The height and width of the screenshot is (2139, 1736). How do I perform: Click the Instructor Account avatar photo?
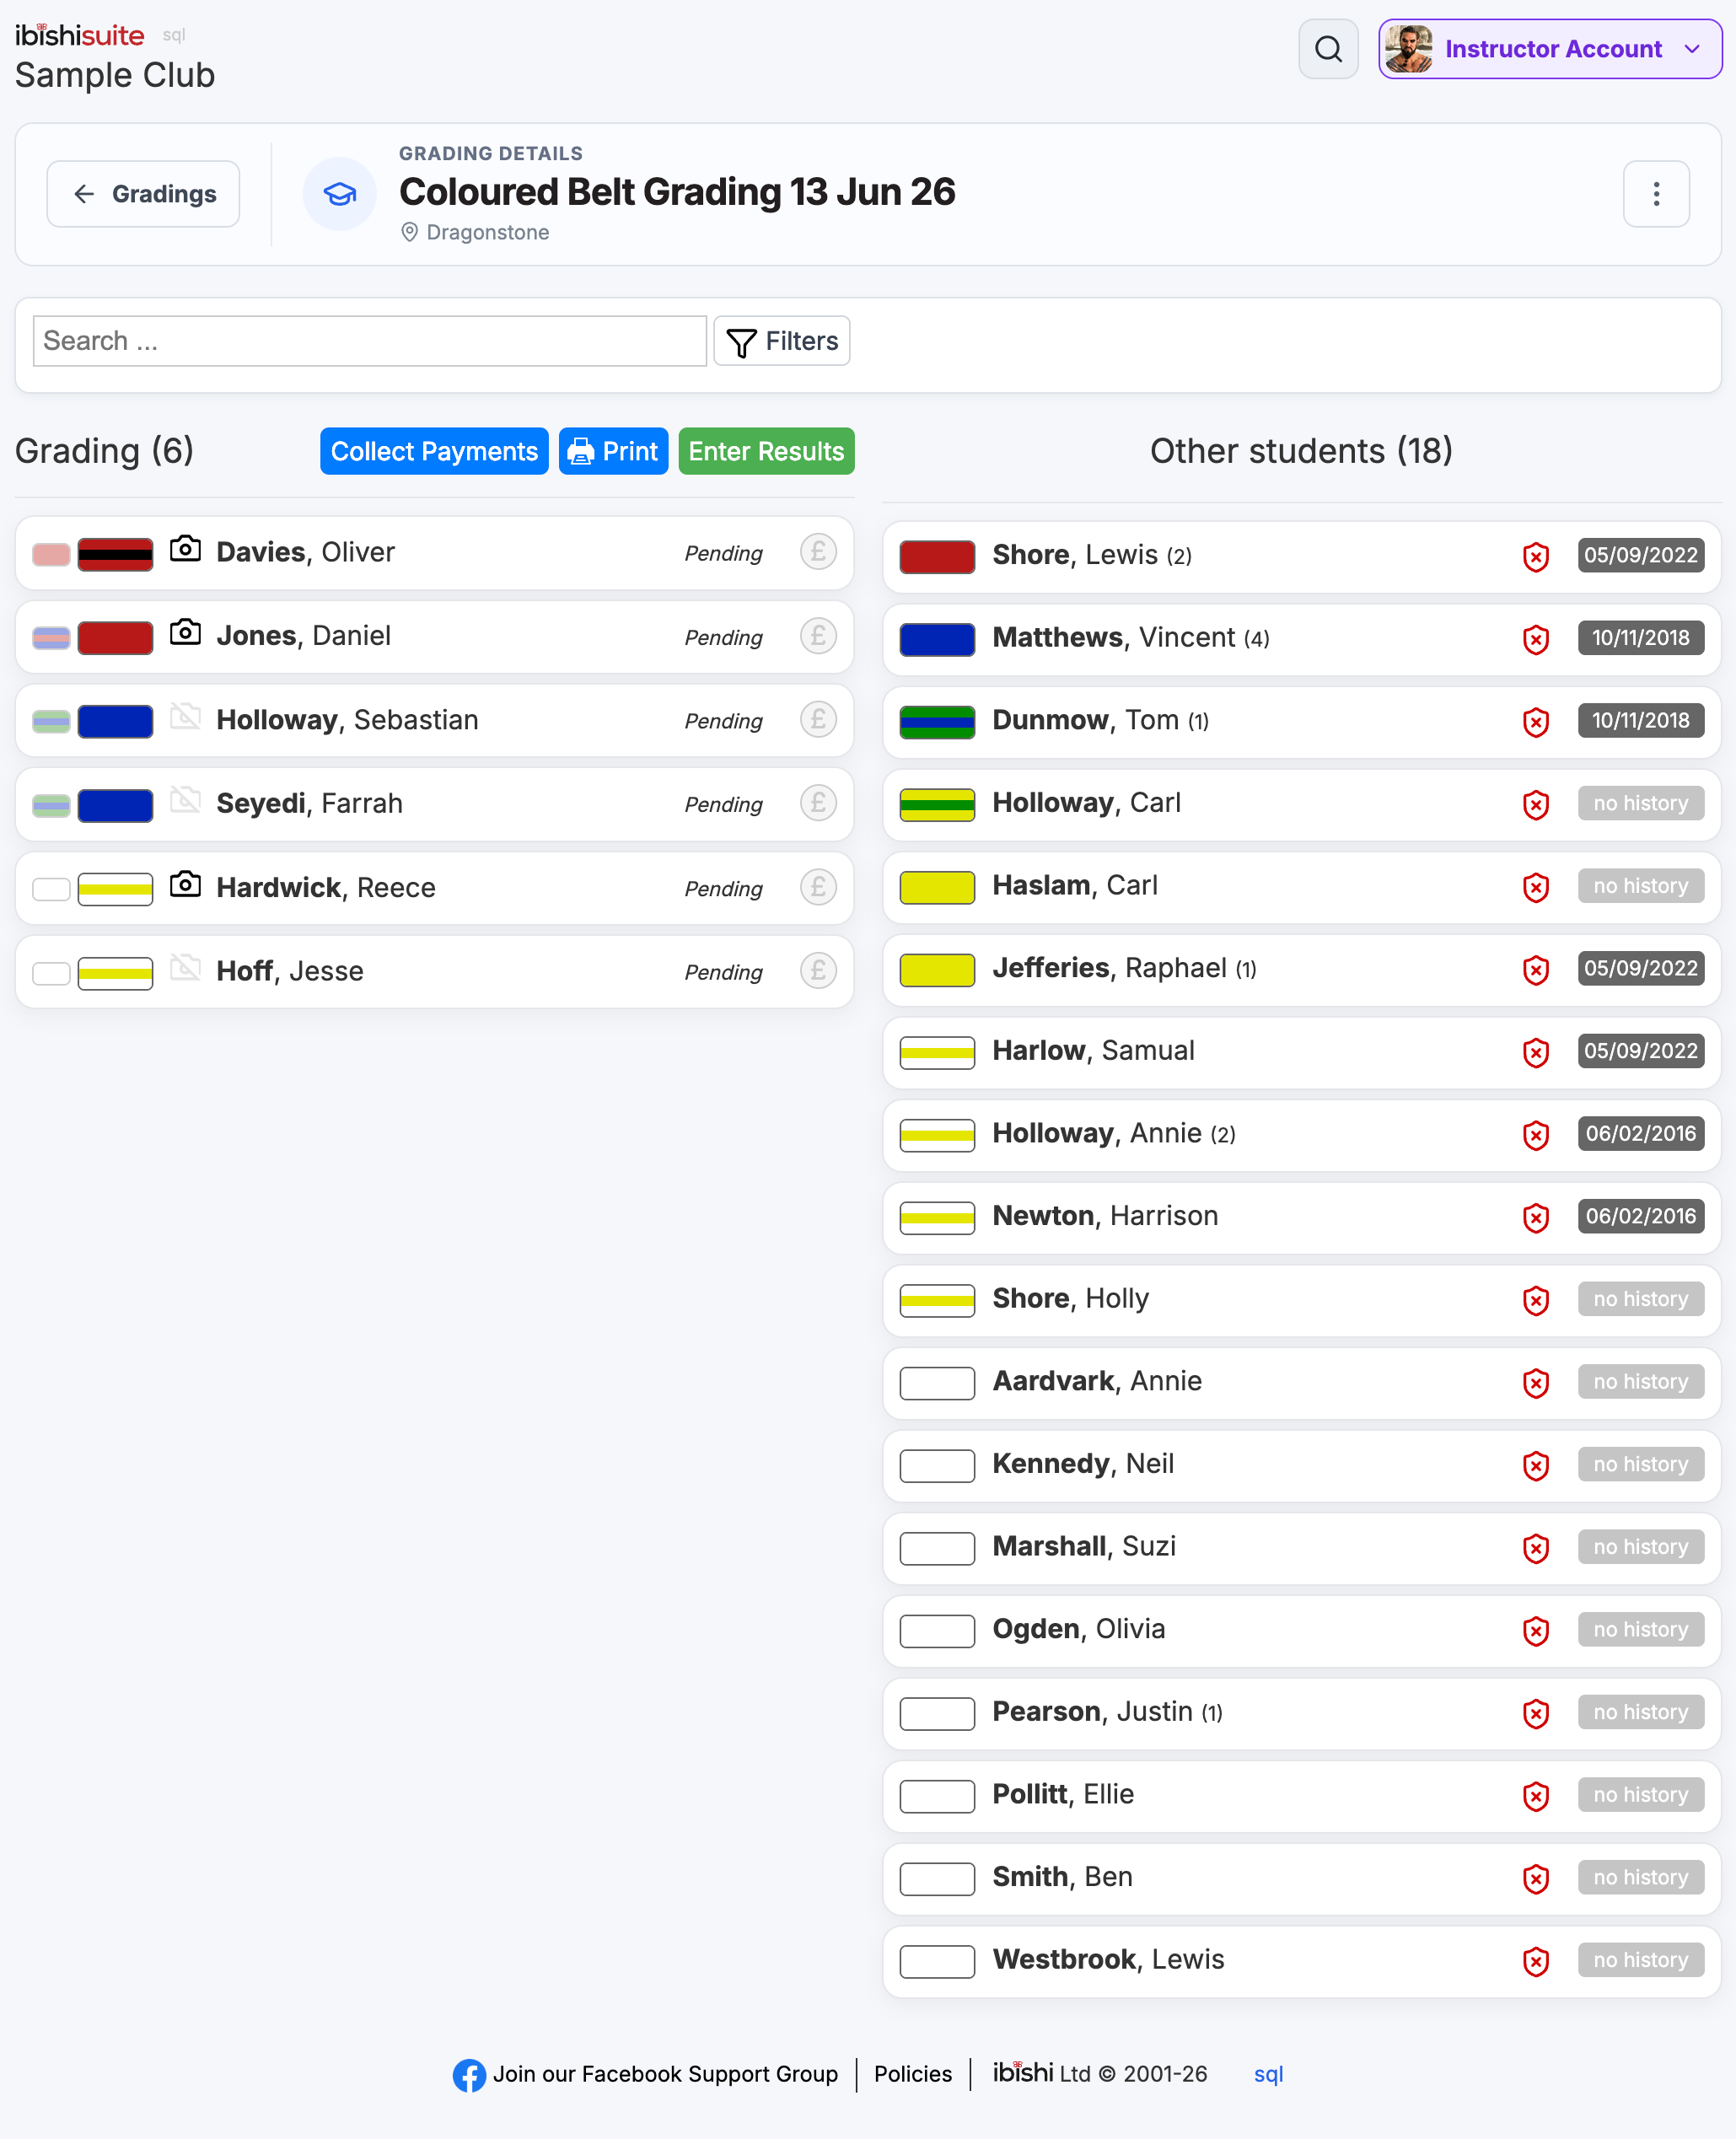[1408, 49]
